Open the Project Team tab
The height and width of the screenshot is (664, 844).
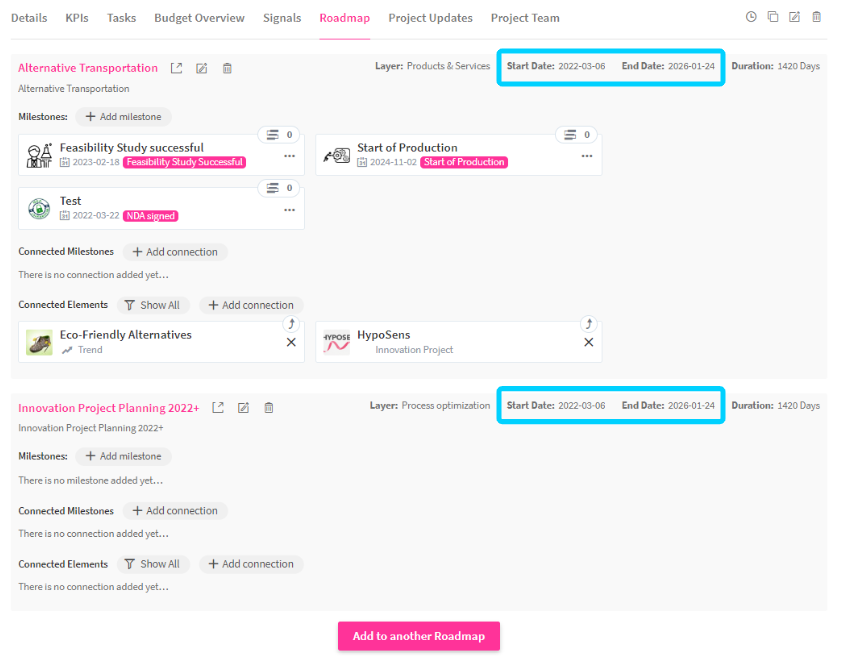525,17
